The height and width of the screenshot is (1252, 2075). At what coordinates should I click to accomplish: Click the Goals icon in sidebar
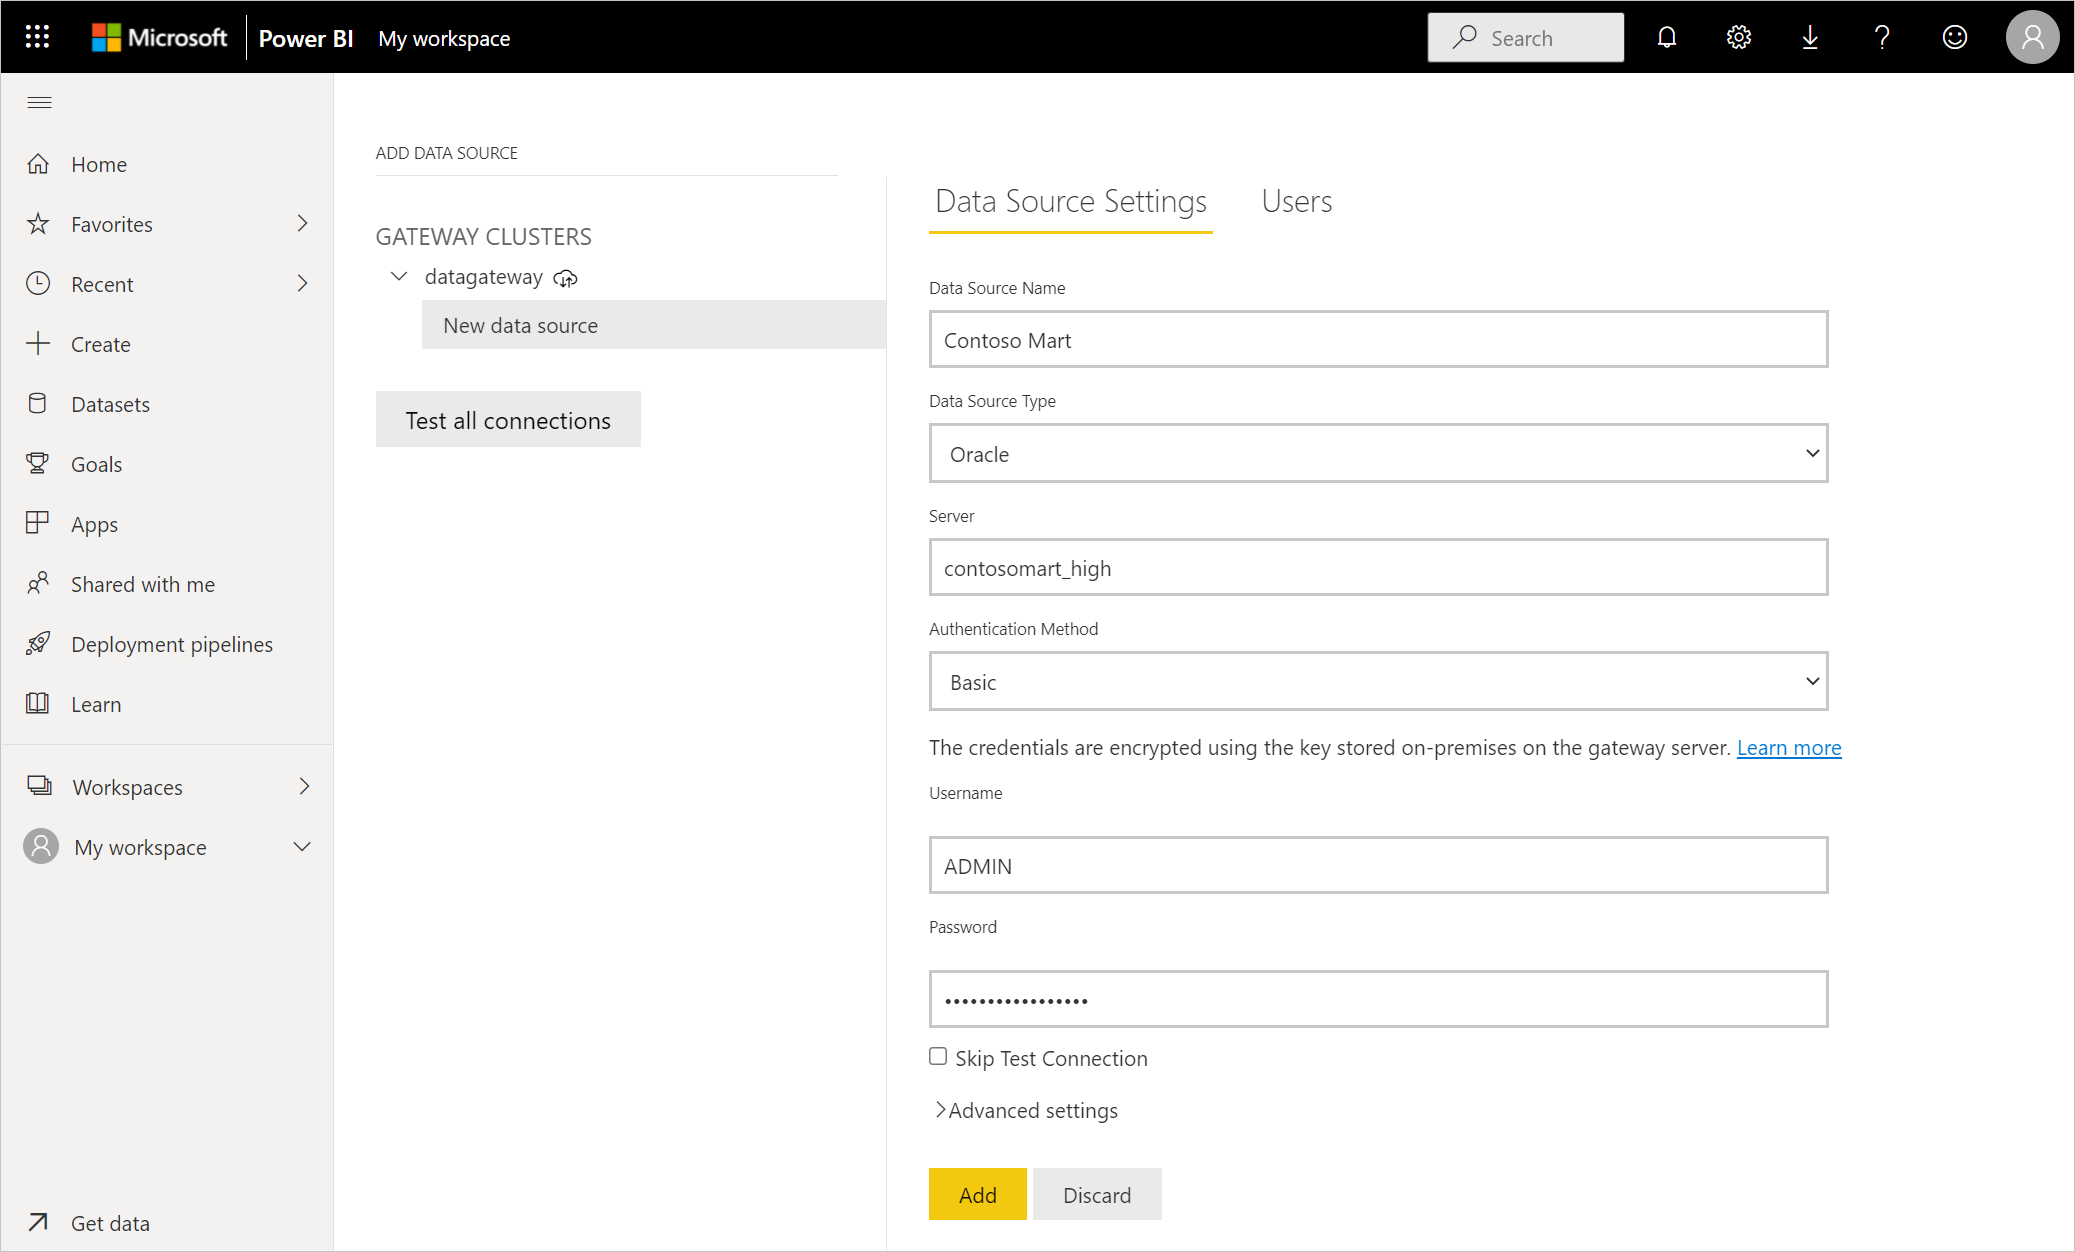(39, 464)
